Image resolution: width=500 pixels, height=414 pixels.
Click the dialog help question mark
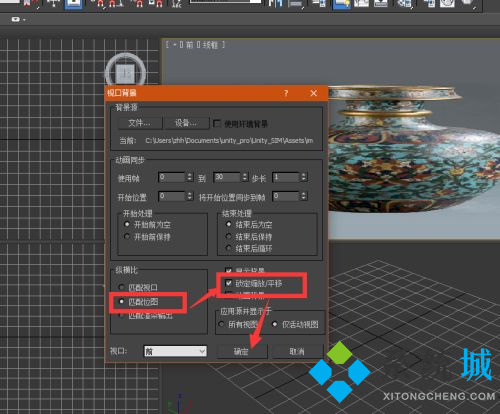tap(286, 93)
